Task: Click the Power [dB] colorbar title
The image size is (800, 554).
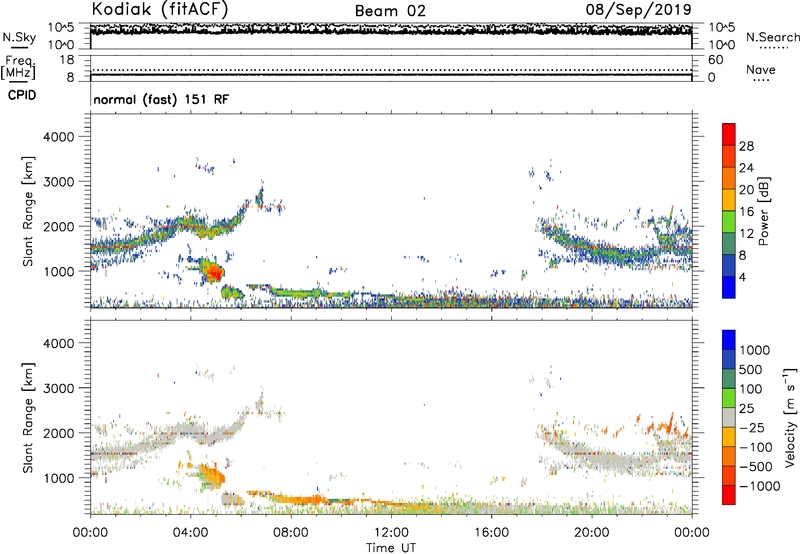Action: point(763,211)
